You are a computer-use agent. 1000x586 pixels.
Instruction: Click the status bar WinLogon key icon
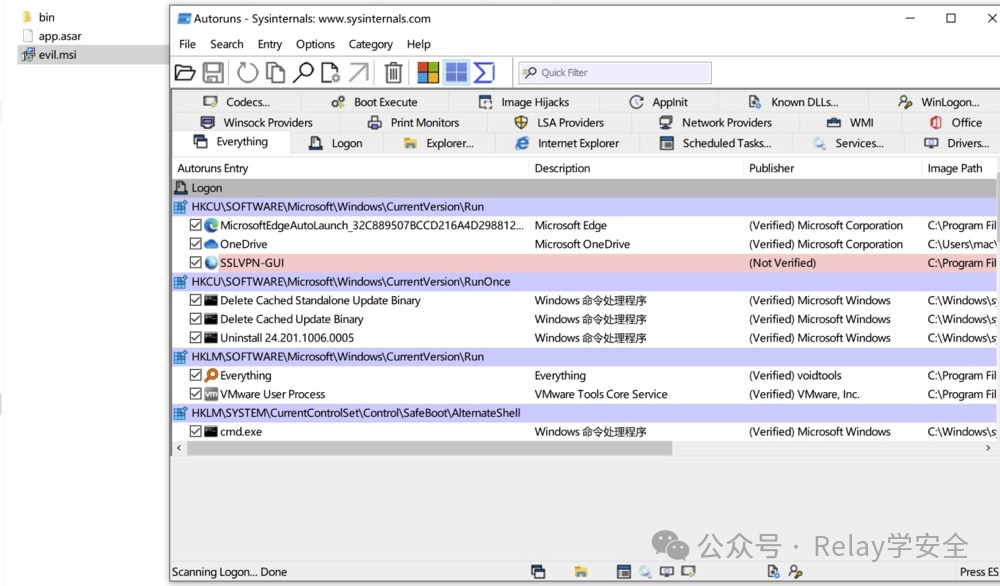click(795, 572)
